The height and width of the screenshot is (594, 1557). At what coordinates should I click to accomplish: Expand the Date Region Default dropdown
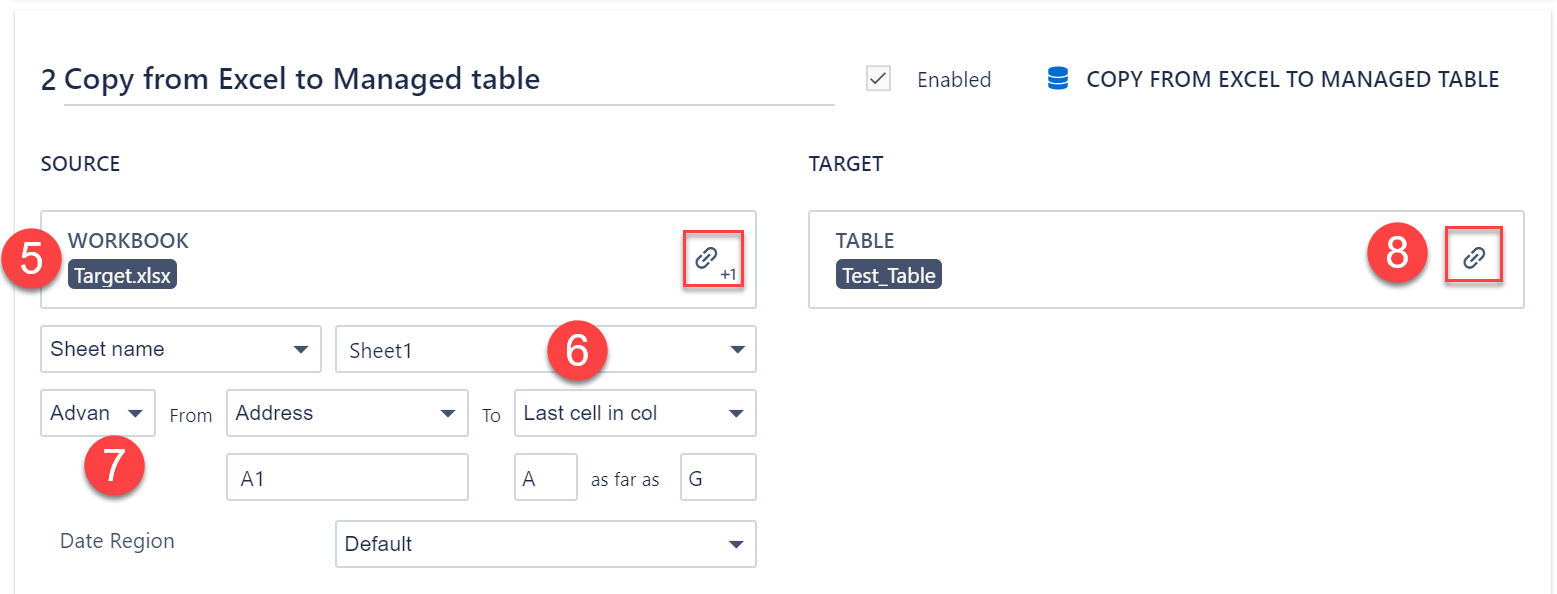pos(545,544)
